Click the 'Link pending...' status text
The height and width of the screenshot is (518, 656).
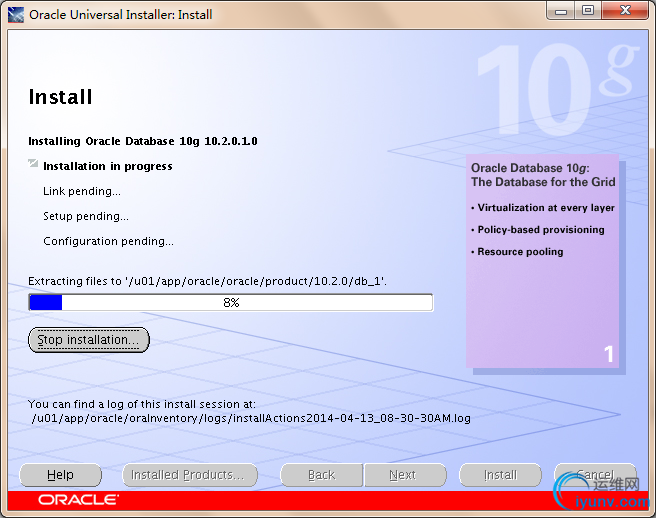(82, 191)
